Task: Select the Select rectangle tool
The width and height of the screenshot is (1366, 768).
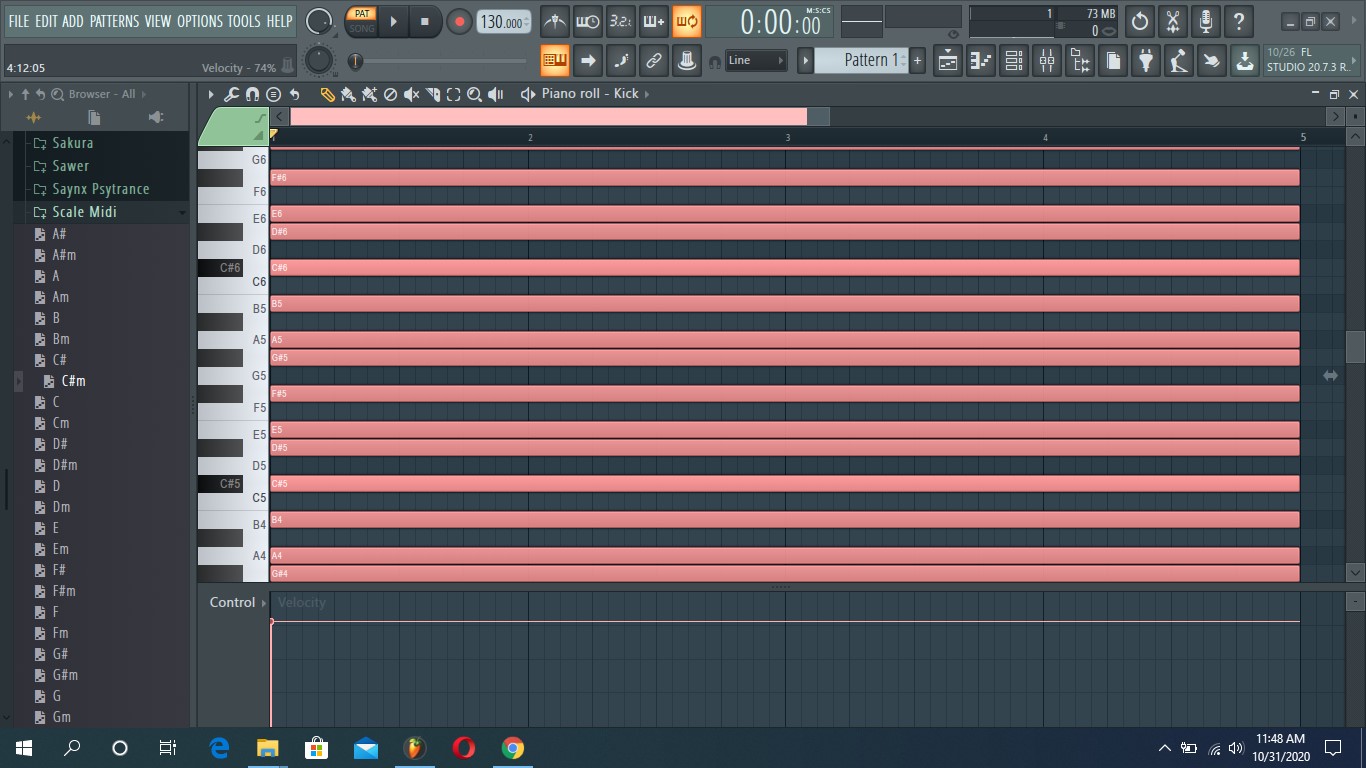Action: [453, 94]
